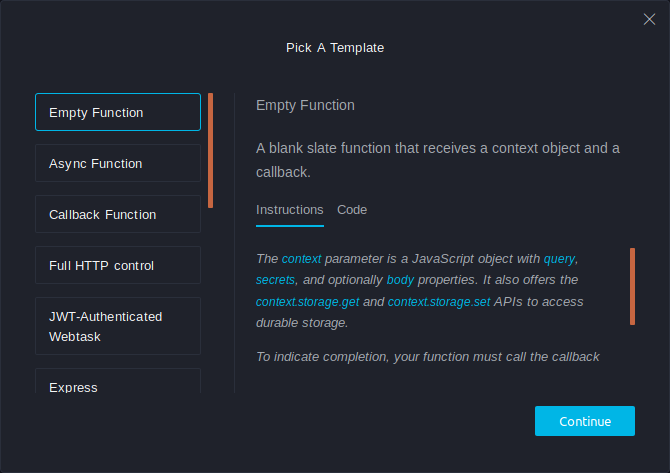670x473 pixels.
Task: Select the Empty Function template
Action: [118, 113]
